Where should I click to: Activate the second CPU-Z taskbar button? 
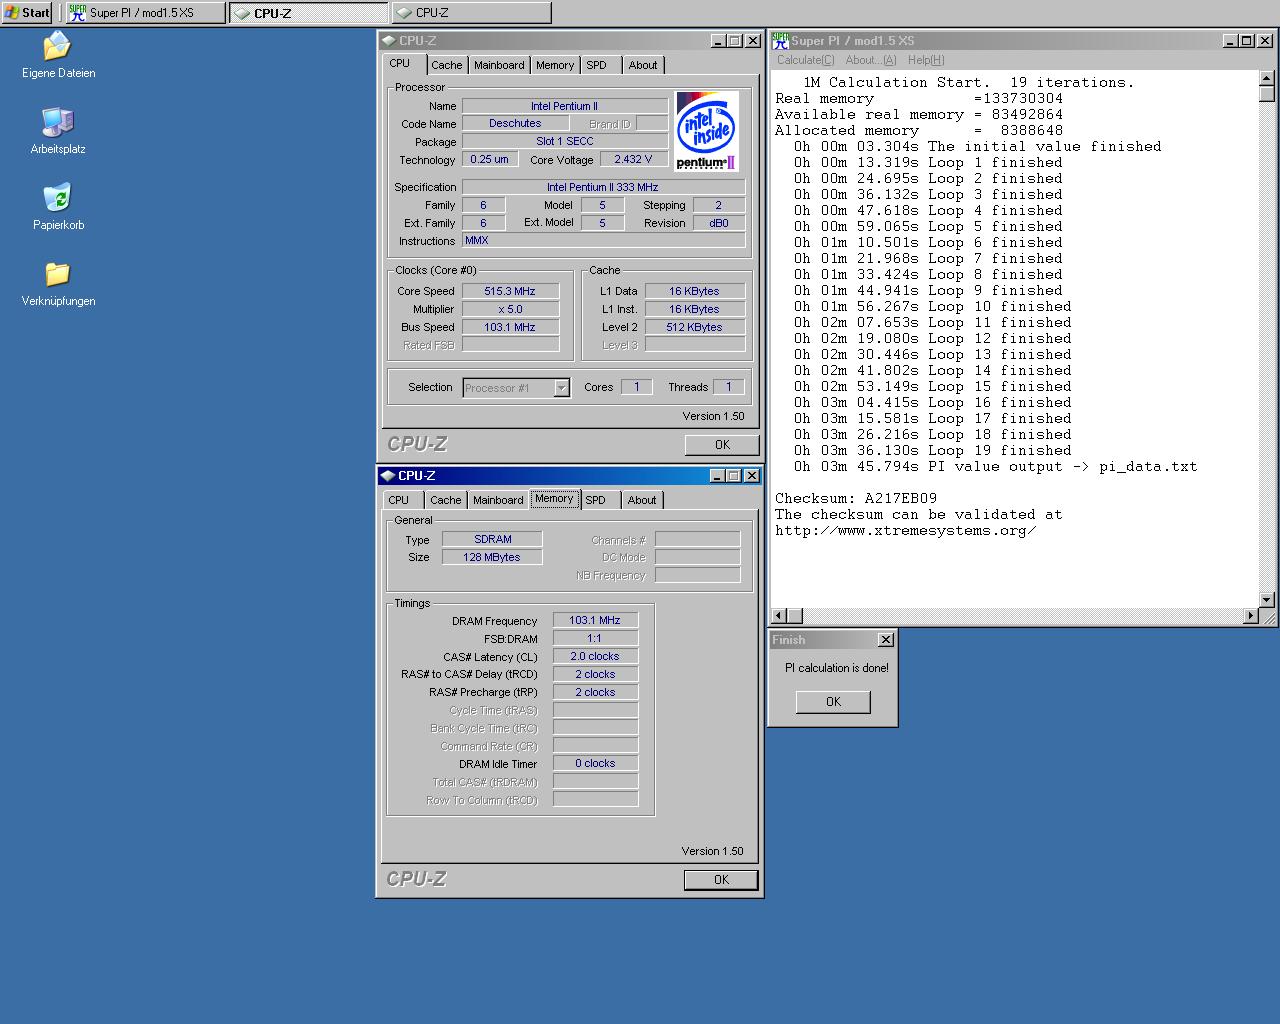click(309, 13)
